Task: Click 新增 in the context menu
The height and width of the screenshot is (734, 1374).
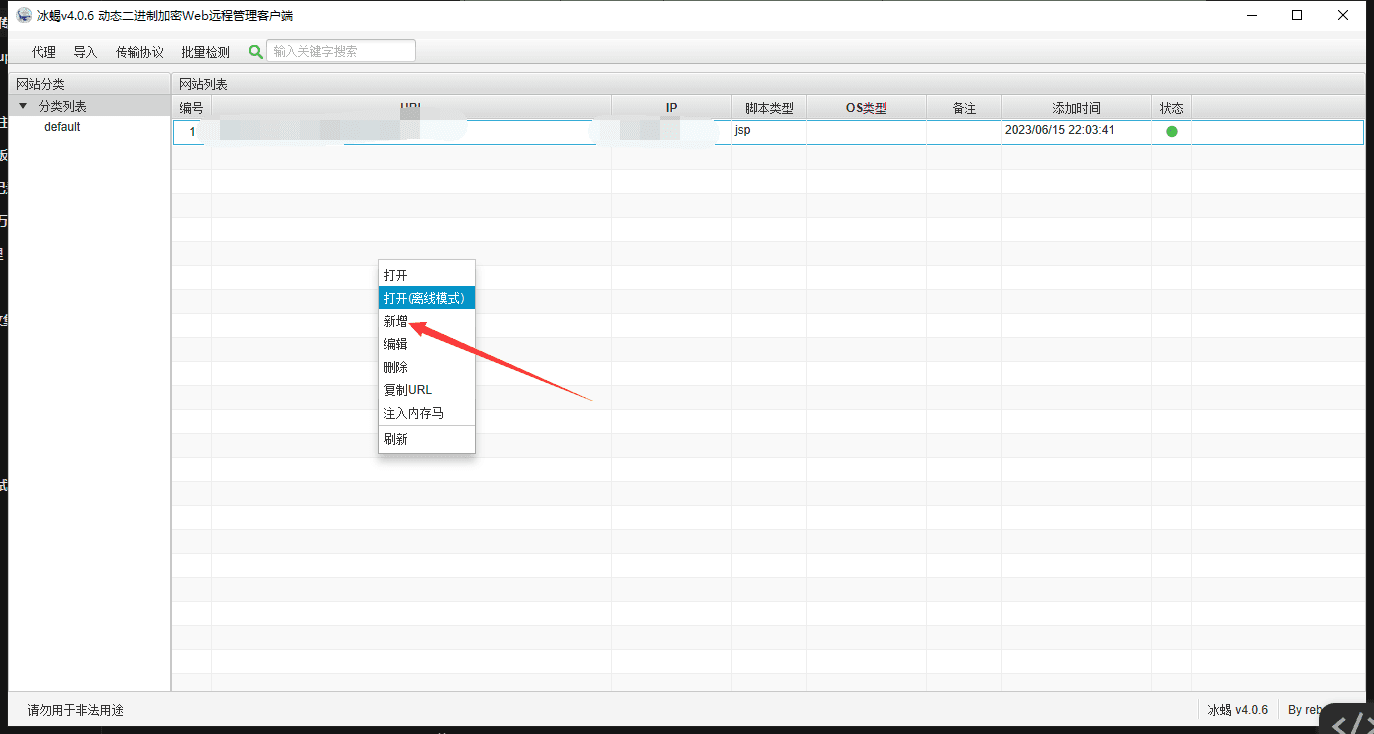Action: (396, 321)
